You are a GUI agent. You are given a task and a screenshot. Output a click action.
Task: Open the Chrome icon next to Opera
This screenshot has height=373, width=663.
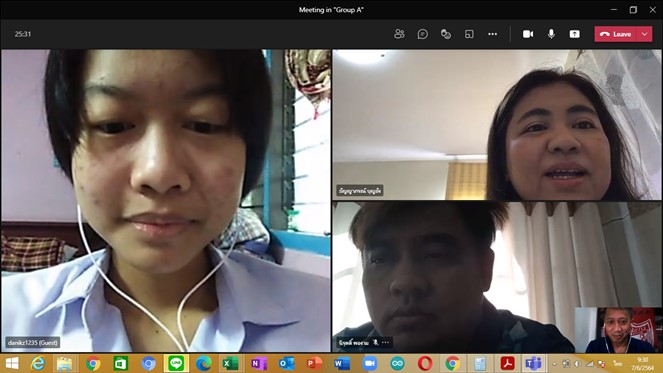click(x=452, y=363)
